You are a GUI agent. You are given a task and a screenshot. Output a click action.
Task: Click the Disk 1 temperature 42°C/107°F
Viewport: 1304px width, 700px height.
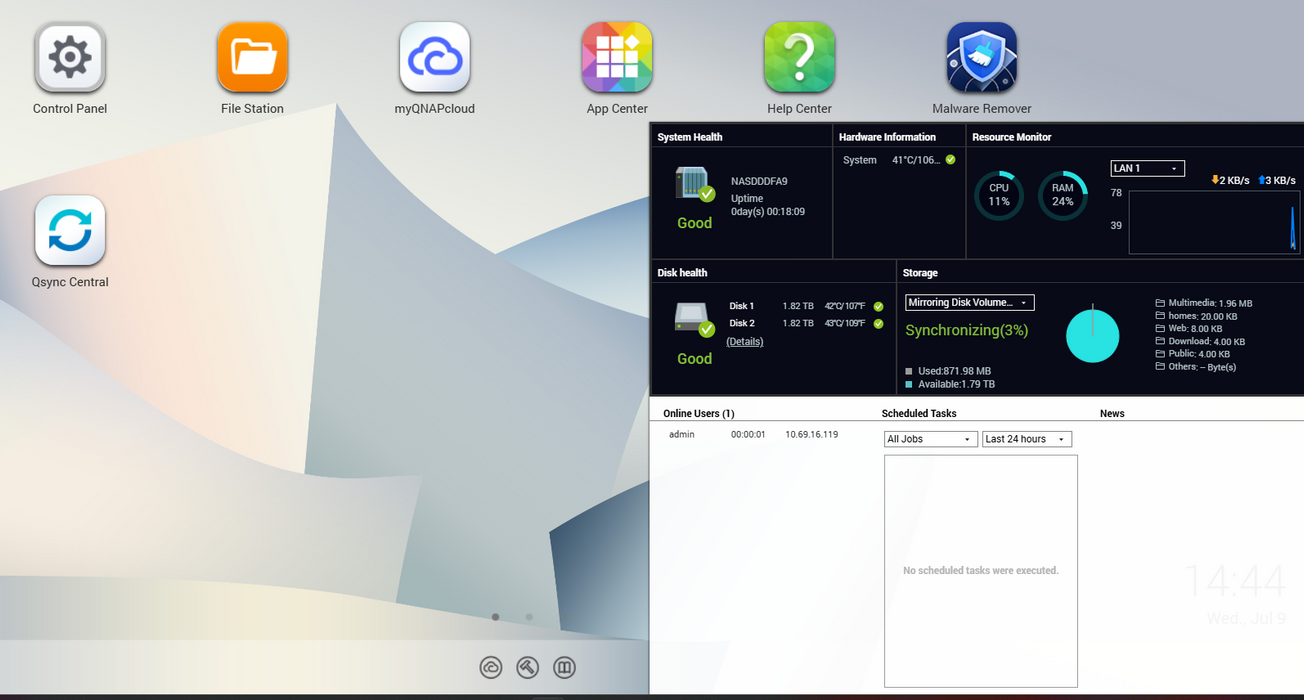845,307
